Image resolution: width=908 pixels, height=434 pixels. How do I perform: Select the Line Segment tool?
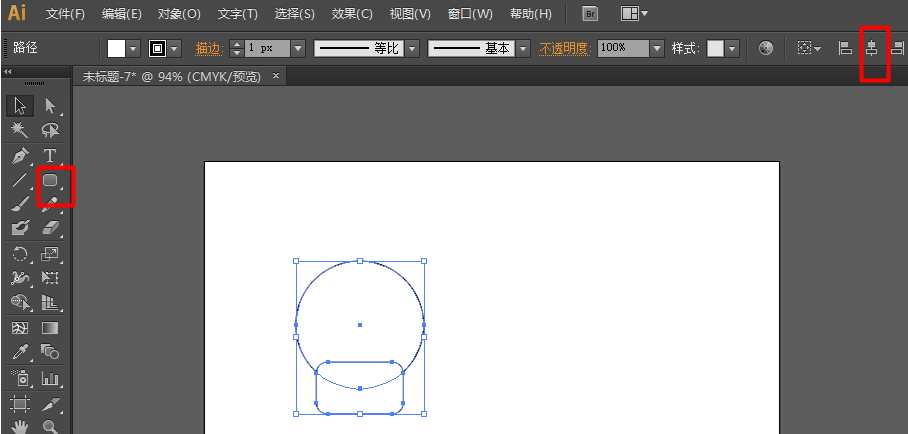click(x=20, y=180)
